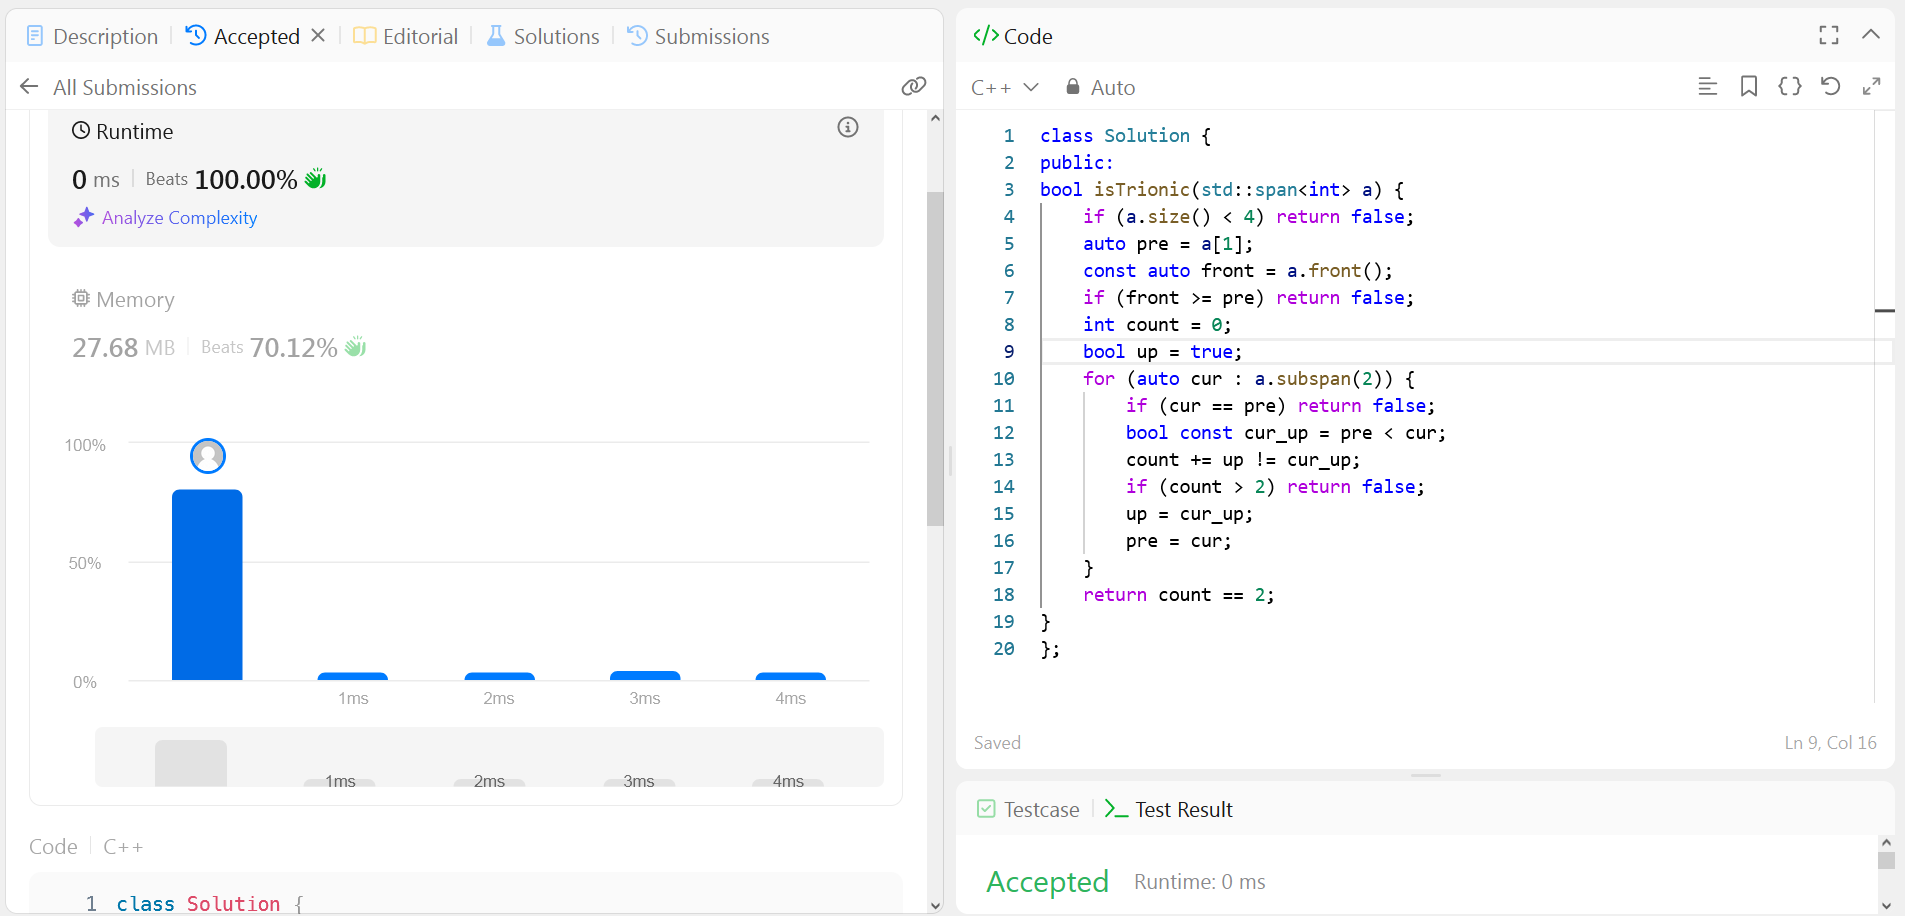Close the Accepted tab
Screen dimensions: 1905x916
tap(318, 36)
